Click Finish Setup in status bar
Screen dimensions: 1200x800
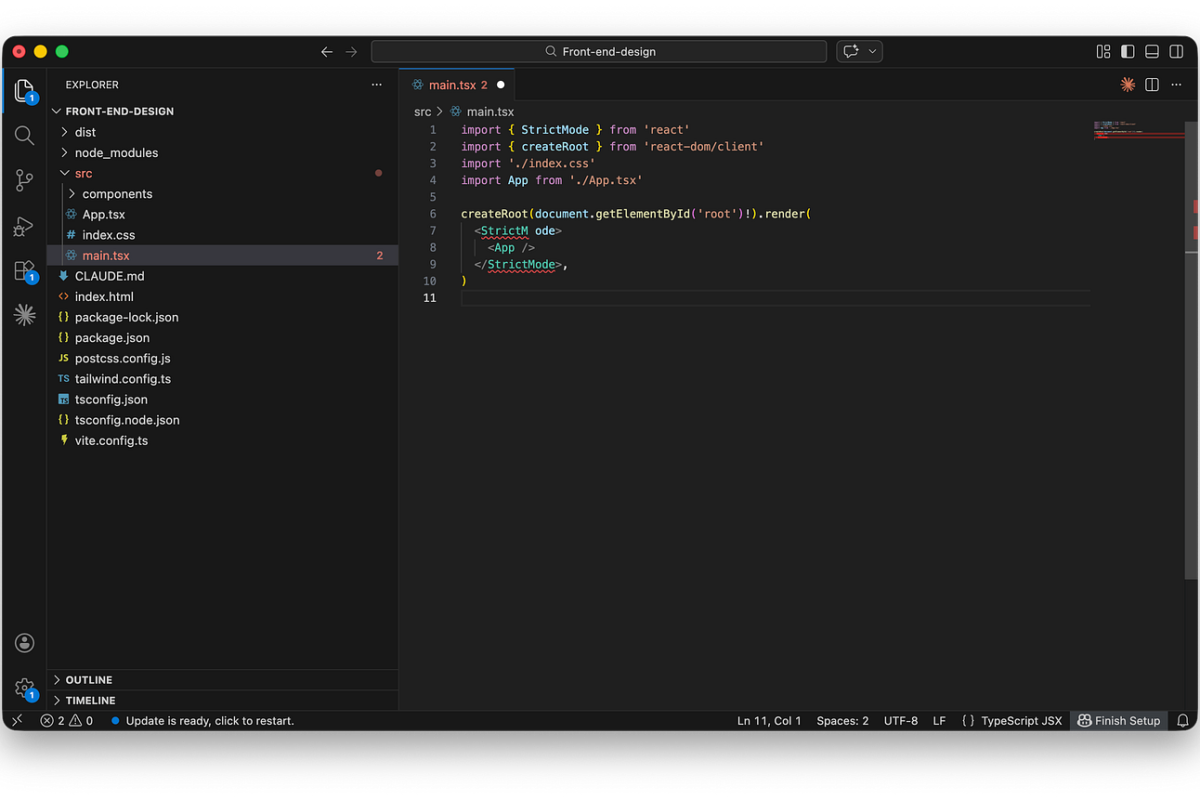tap(1118, 720)
